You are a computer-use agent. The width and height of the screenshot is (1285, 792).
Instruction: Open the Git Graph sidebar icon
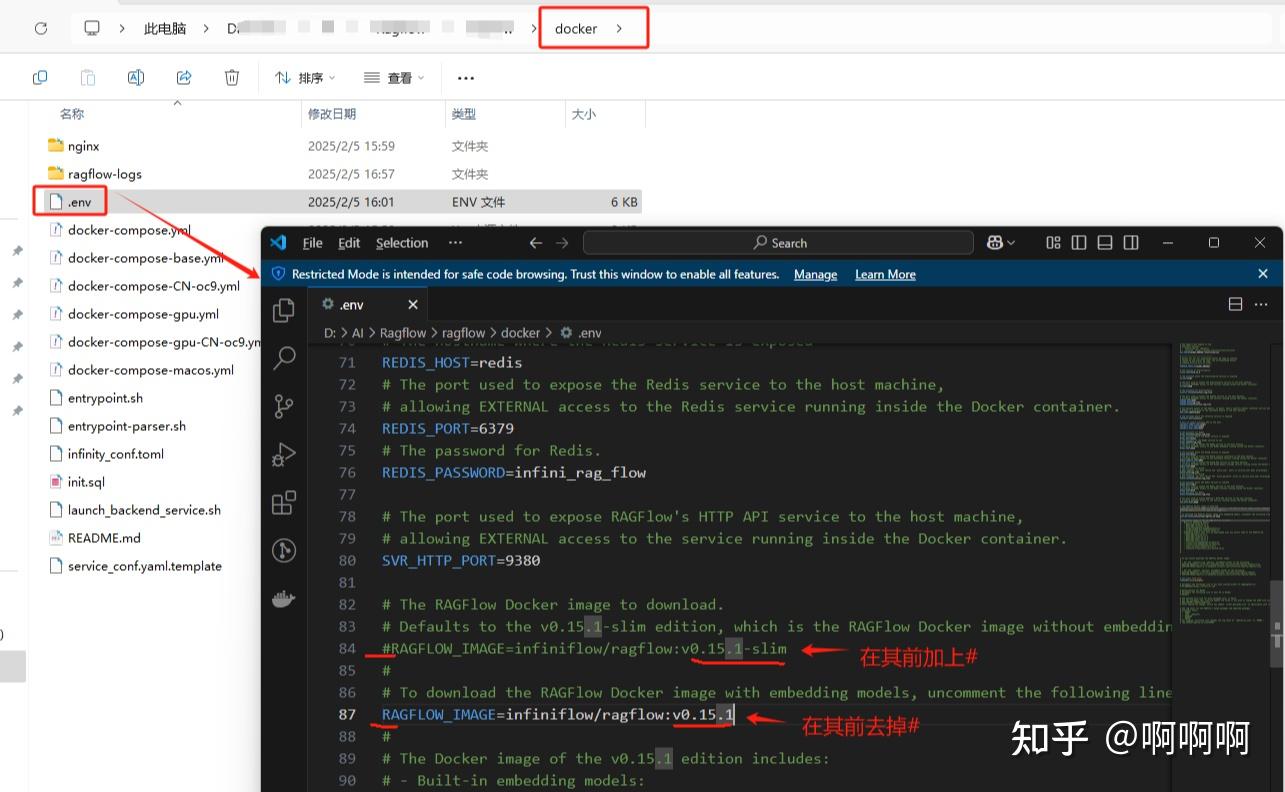284,550
